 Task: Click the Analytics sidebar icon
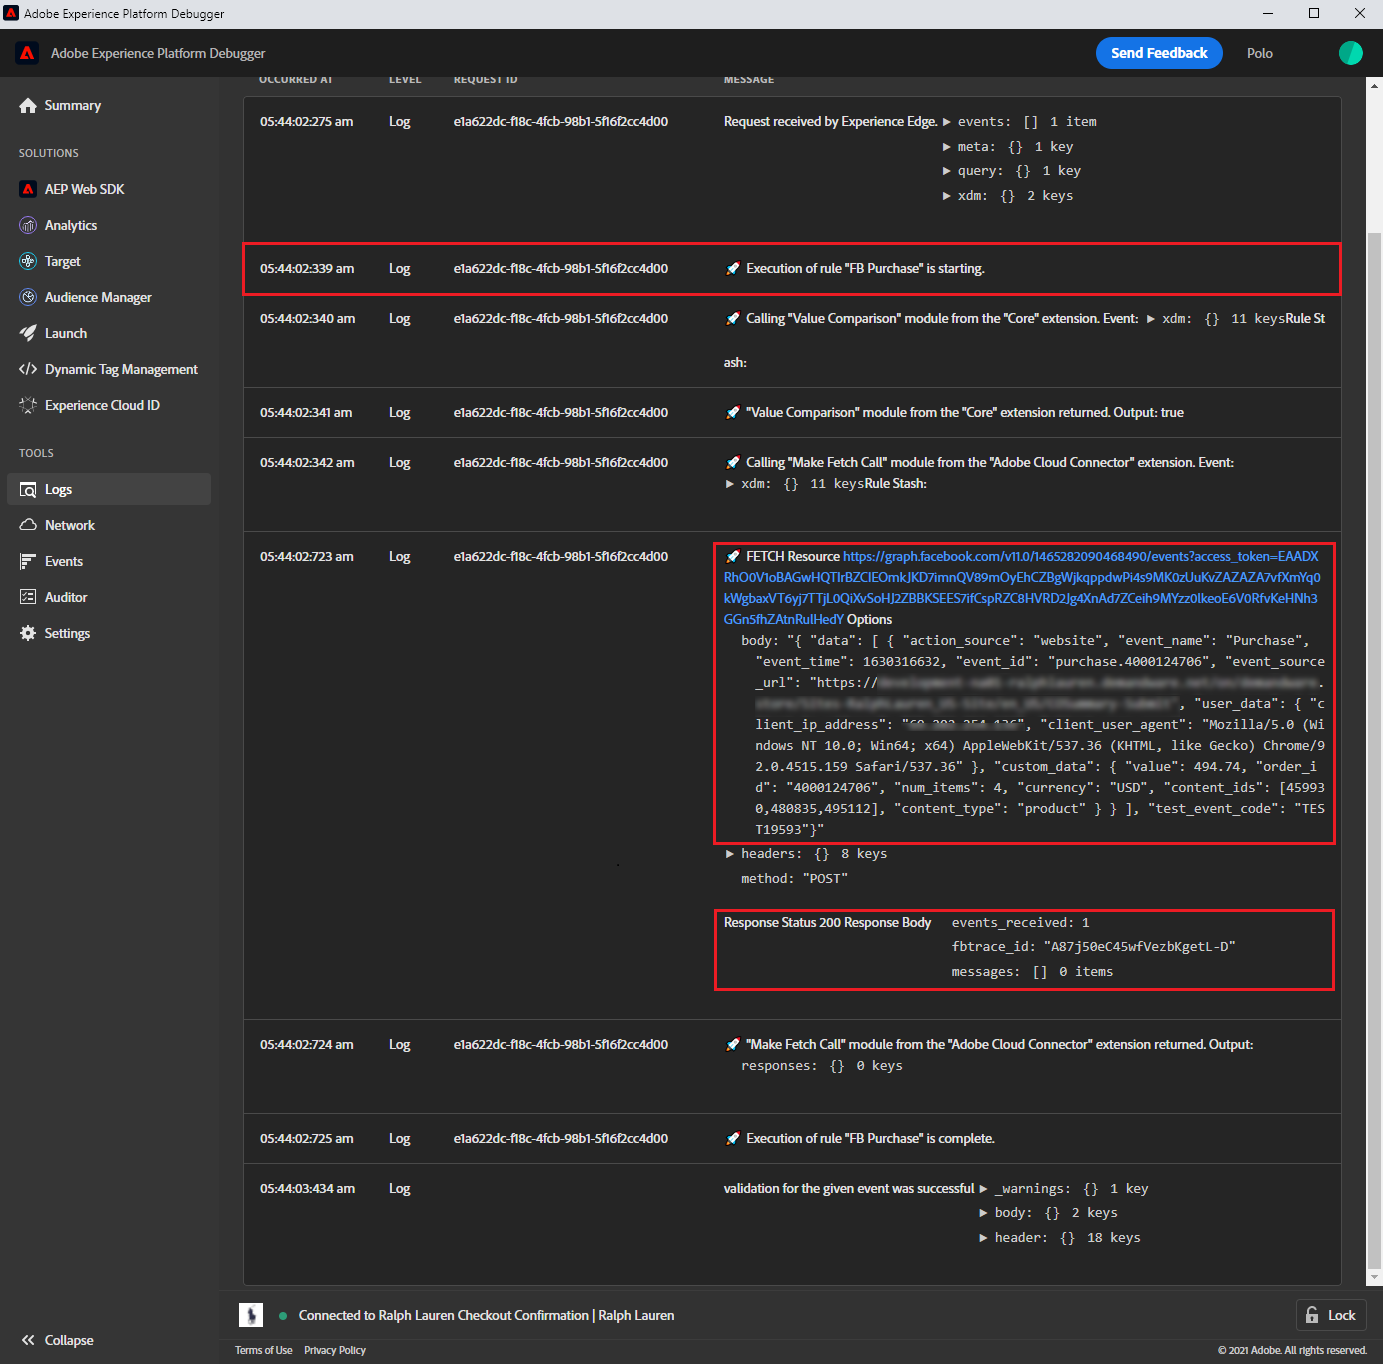[28, 225]
